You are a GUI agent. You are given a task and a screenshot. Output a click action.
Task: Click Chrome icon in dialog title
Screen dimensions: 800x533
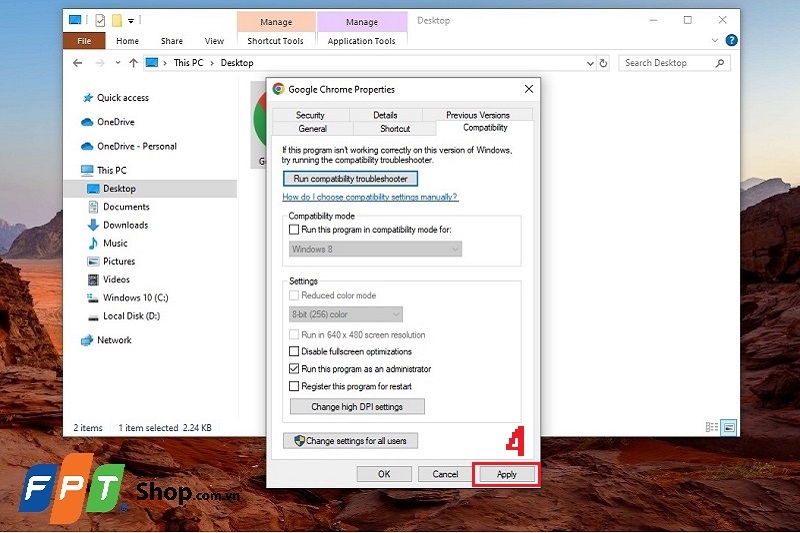tap(278, 89)
